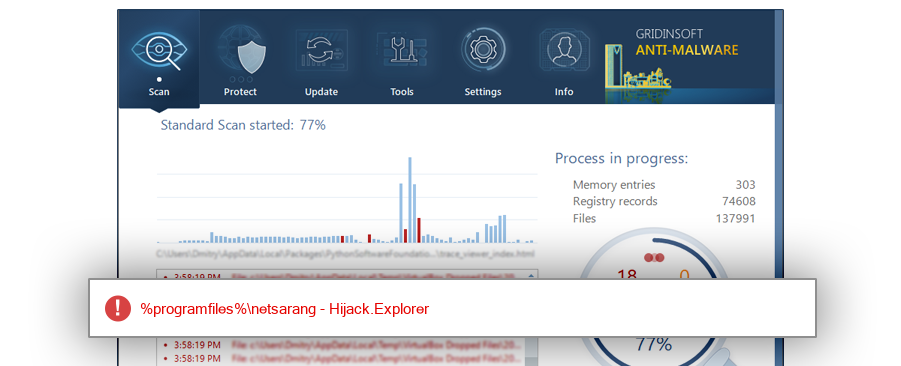The width and height of the screenshot is (901, 366).
Task: Click the Files count row
Action: tap(664, 218)
